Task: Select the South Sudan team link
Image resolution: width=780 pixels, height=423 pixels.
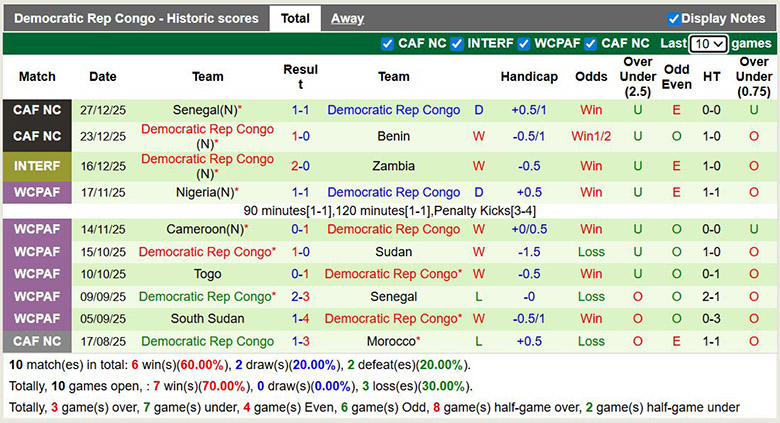Action: pyautogui.click(x=207, y=319)
